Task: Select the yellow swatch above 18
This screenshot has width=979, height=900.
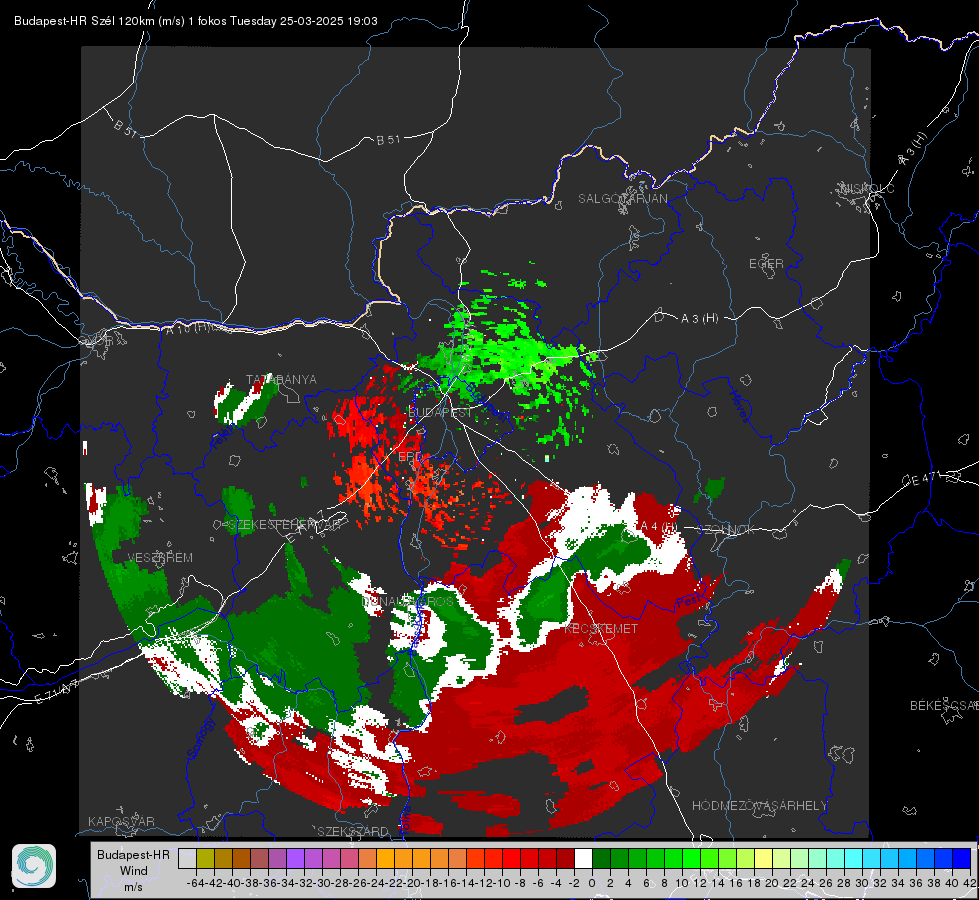Action: click(764, 859)
